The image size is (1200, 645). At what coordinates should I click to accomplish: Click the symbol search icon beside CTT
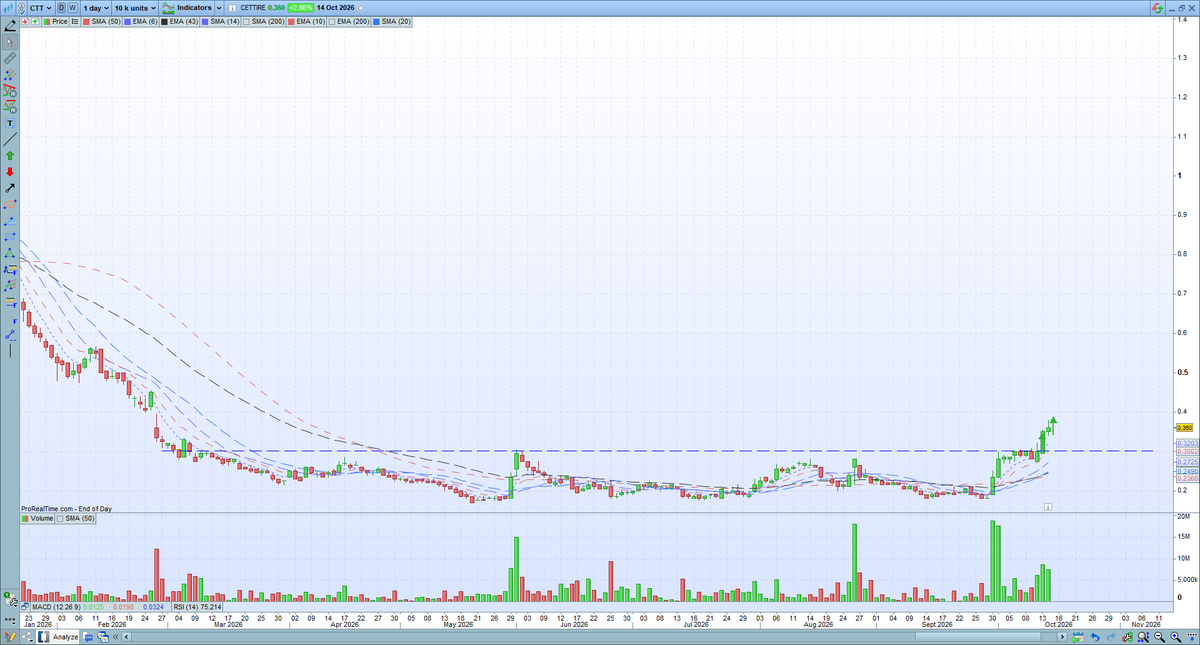pos(22,8)
